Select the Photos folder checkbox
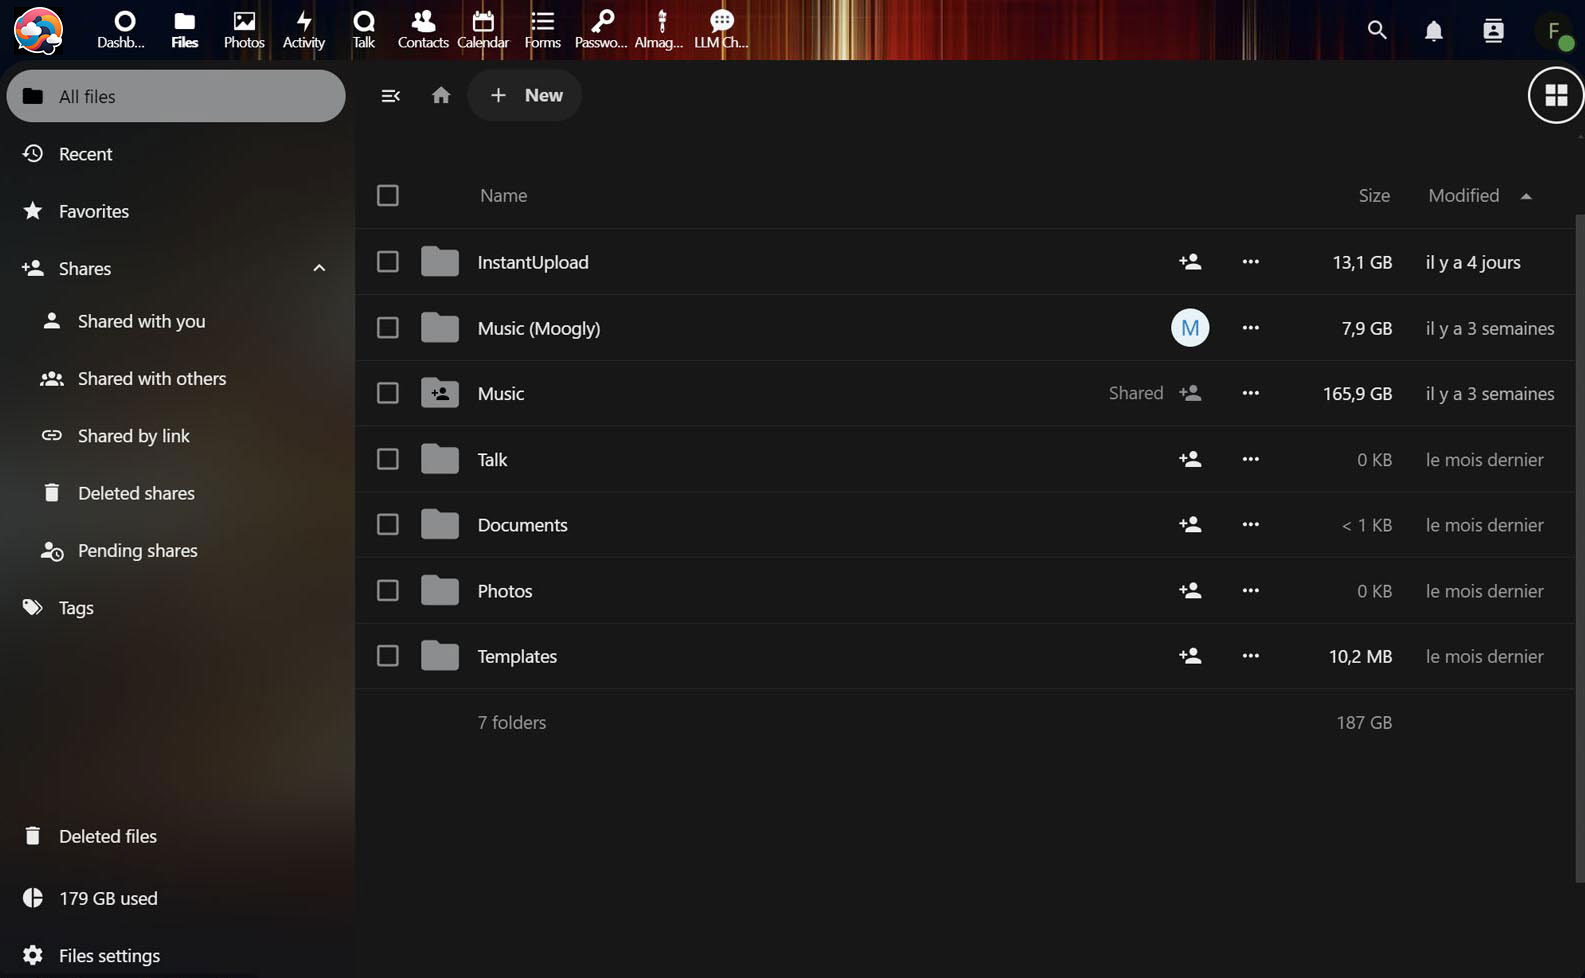Screen dimensions: 1585x978 pyautogui.click(x=388, y=591)
